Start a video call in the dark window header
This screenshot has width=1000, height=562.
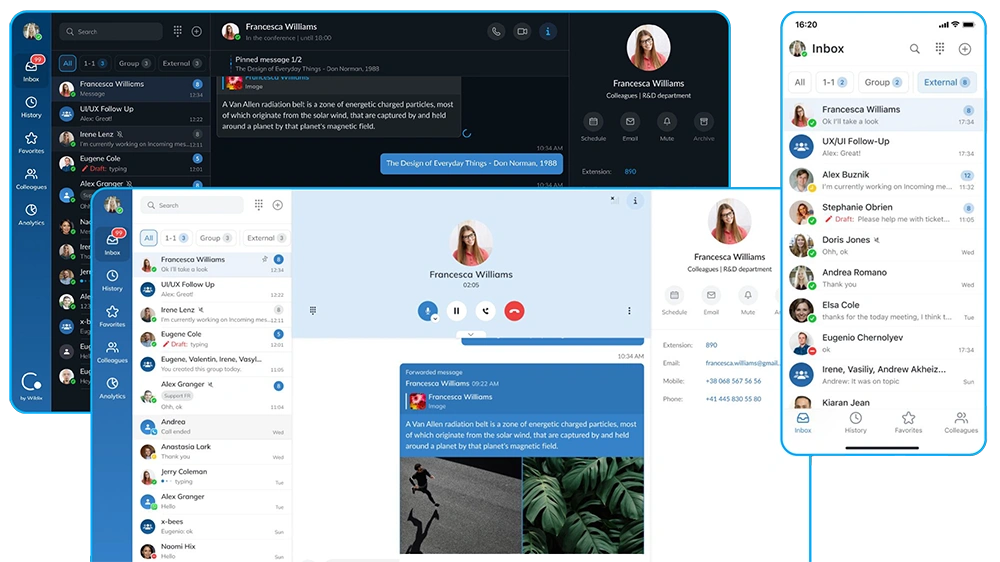[x=521, y=32]
